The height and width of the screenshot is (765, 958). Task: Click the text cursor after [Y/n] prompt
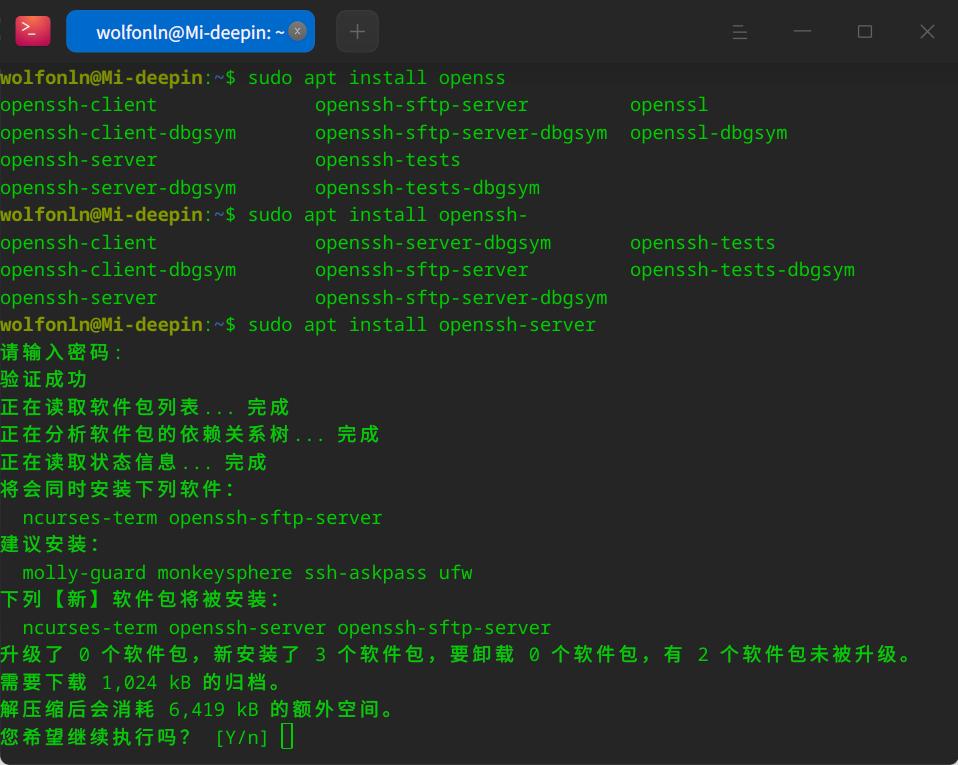click(x=287, y=736)
